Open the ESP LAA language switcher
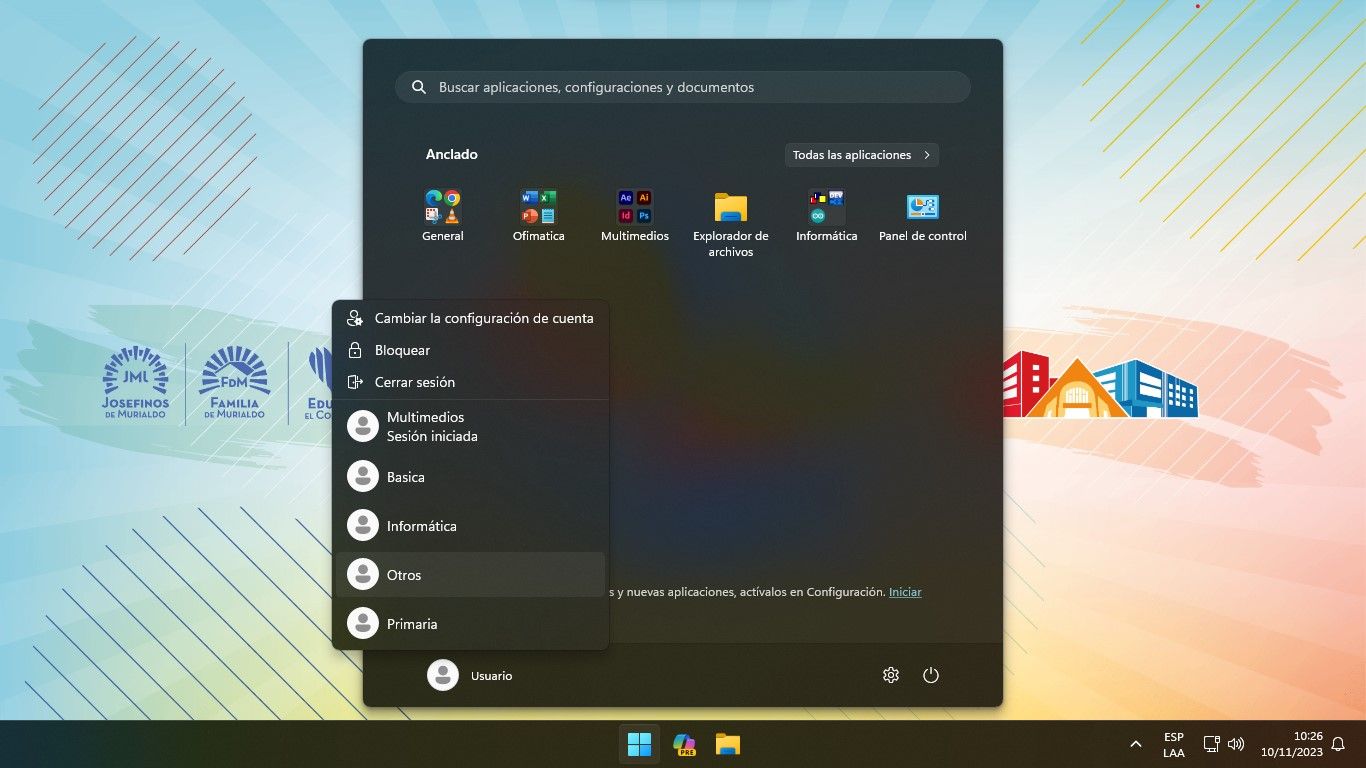Screen dimensions: 1366x768 (x=1174, y=744)
